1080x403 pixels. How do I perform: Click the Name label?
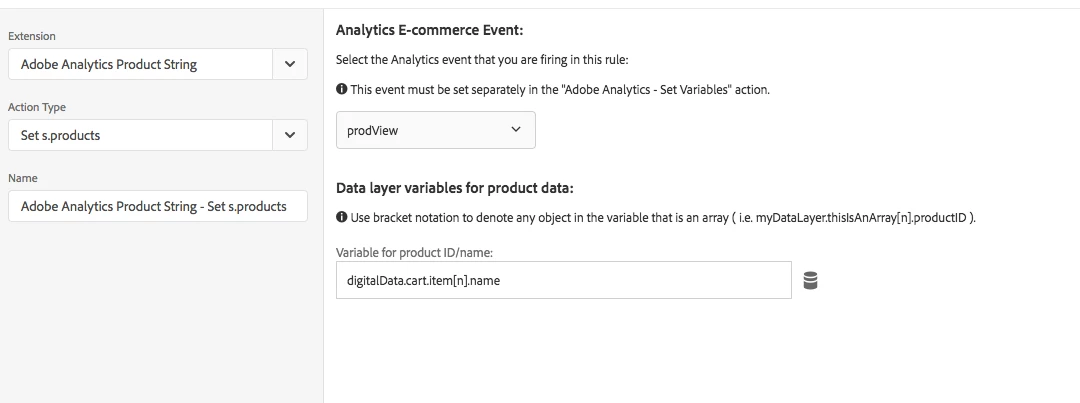pos(23,178)
